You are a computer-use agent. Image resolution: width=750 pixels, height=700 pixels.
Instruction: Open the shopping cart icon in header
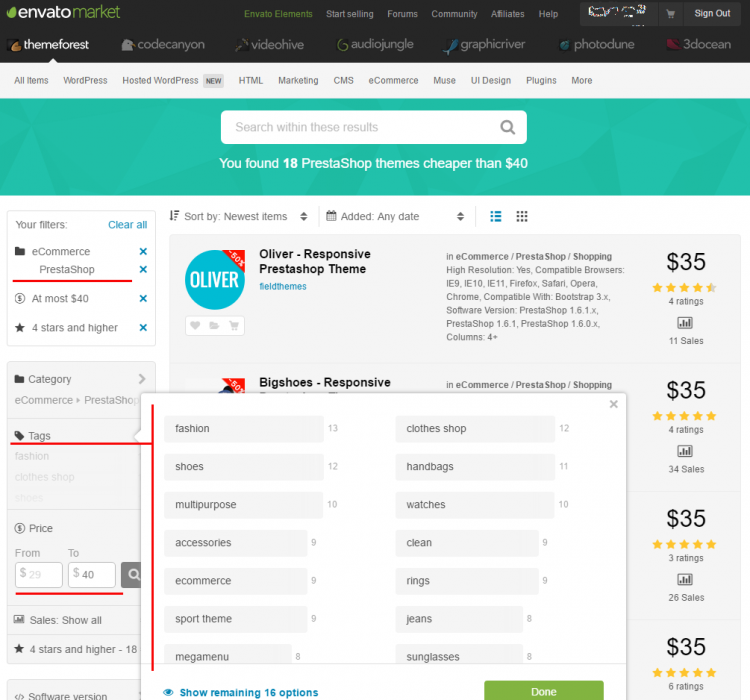(x=670, y=14)
